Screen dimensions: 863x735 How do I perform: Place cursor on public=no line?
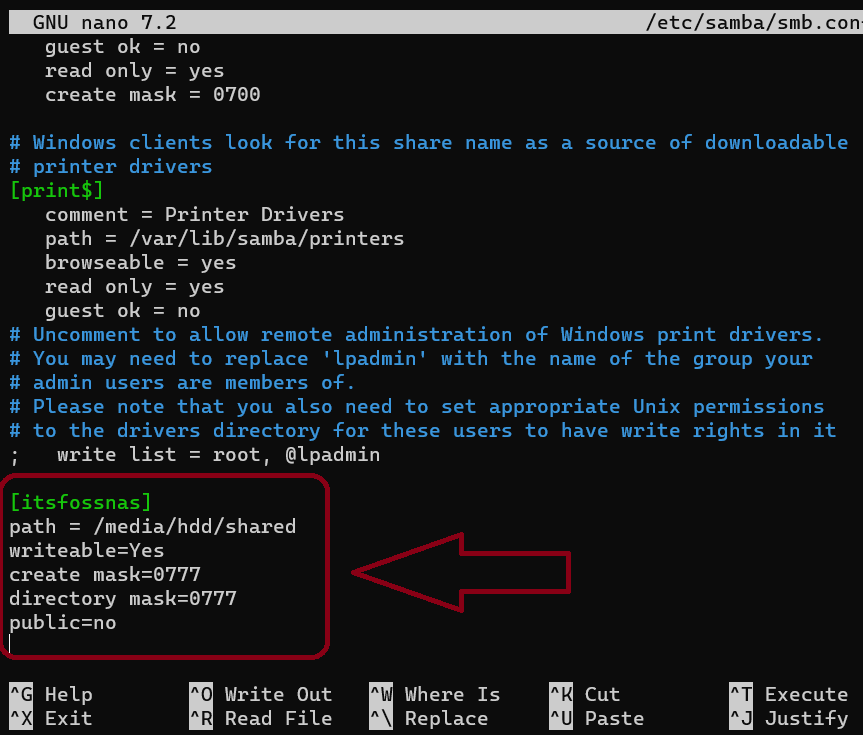pos(63,622)
